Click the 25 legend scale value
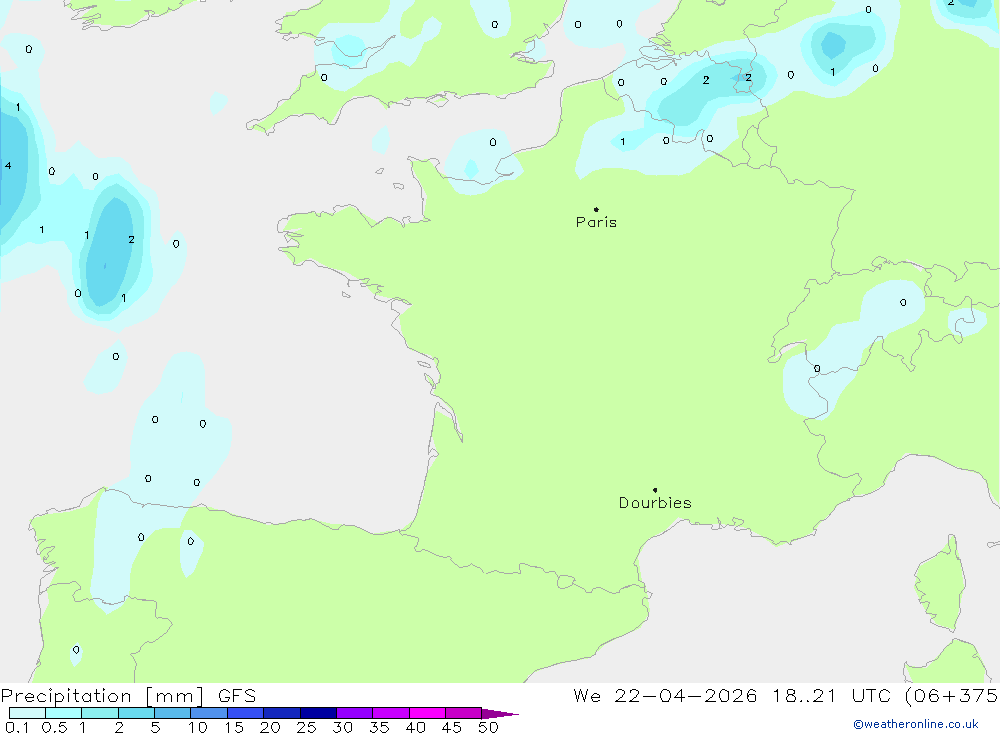This screenshot has height=733, width=1000. (x=307, y=727)
